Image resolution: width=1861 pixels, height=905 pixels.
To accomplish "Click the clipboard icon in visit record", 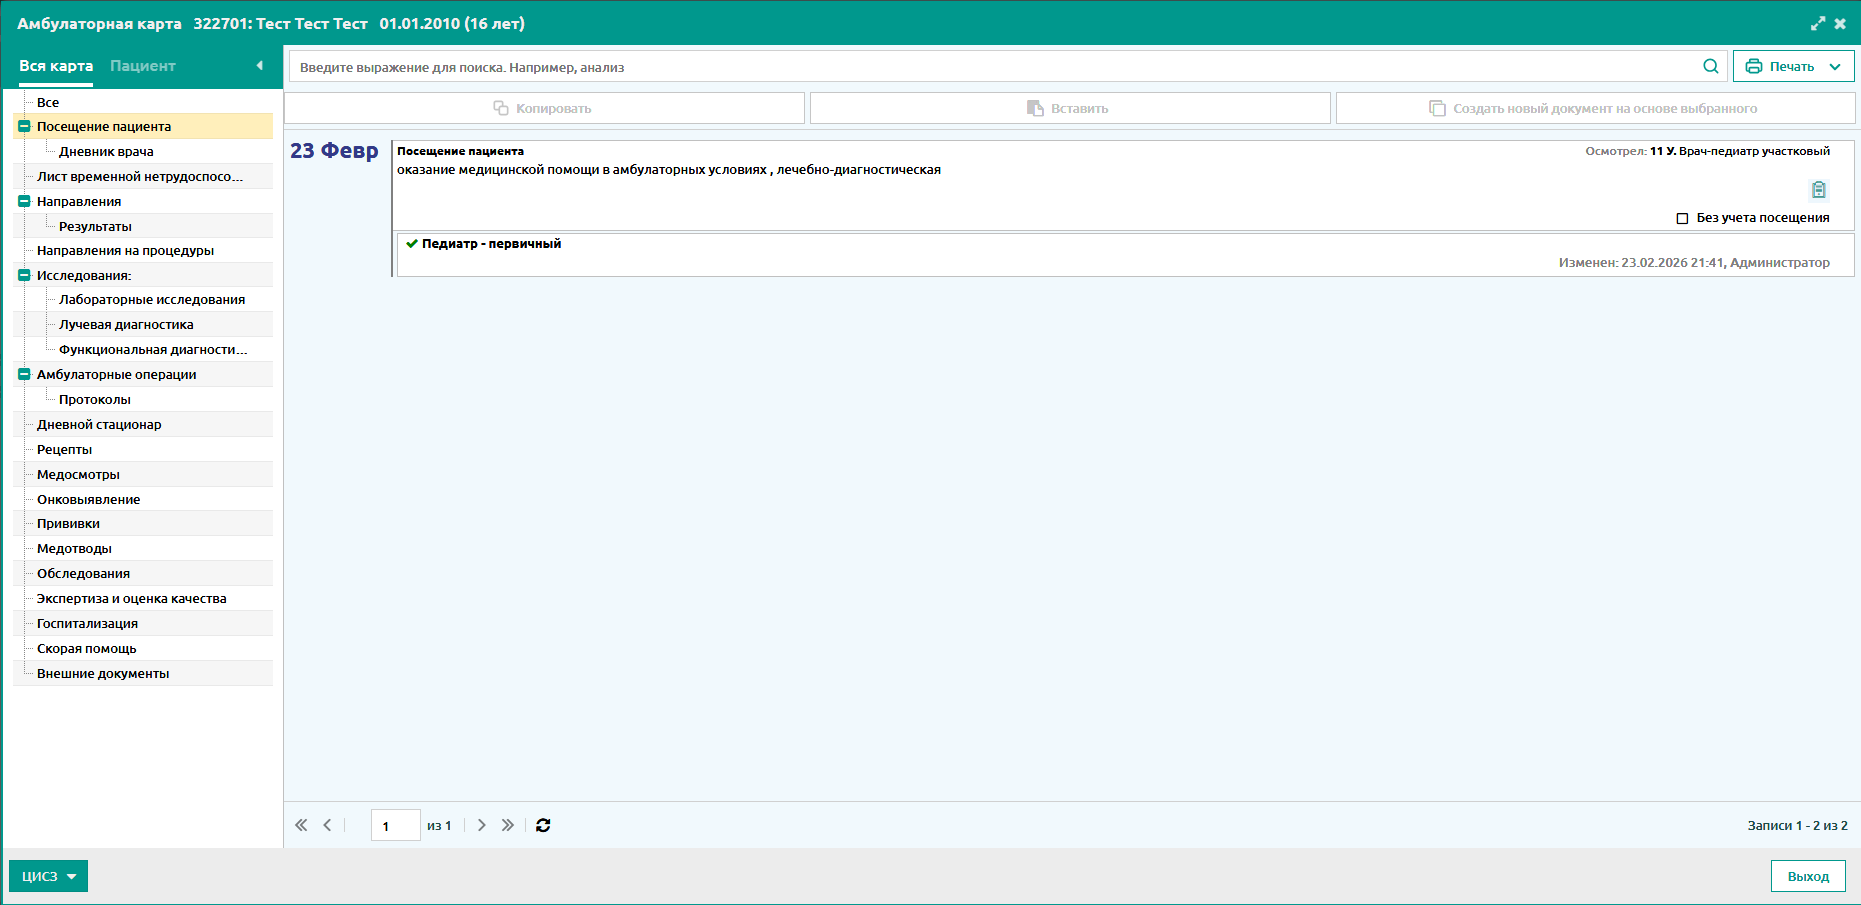I will coord(1818,189).
